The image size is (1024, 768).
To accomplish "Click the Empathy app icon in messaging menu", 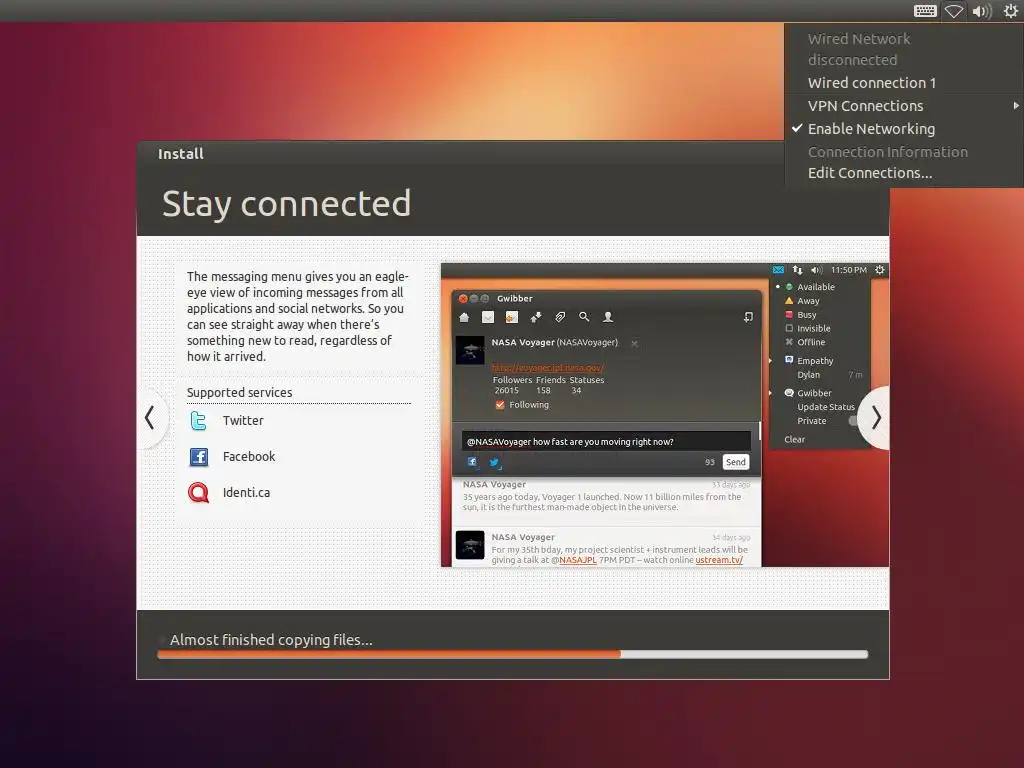I will [x=789, y=360].
